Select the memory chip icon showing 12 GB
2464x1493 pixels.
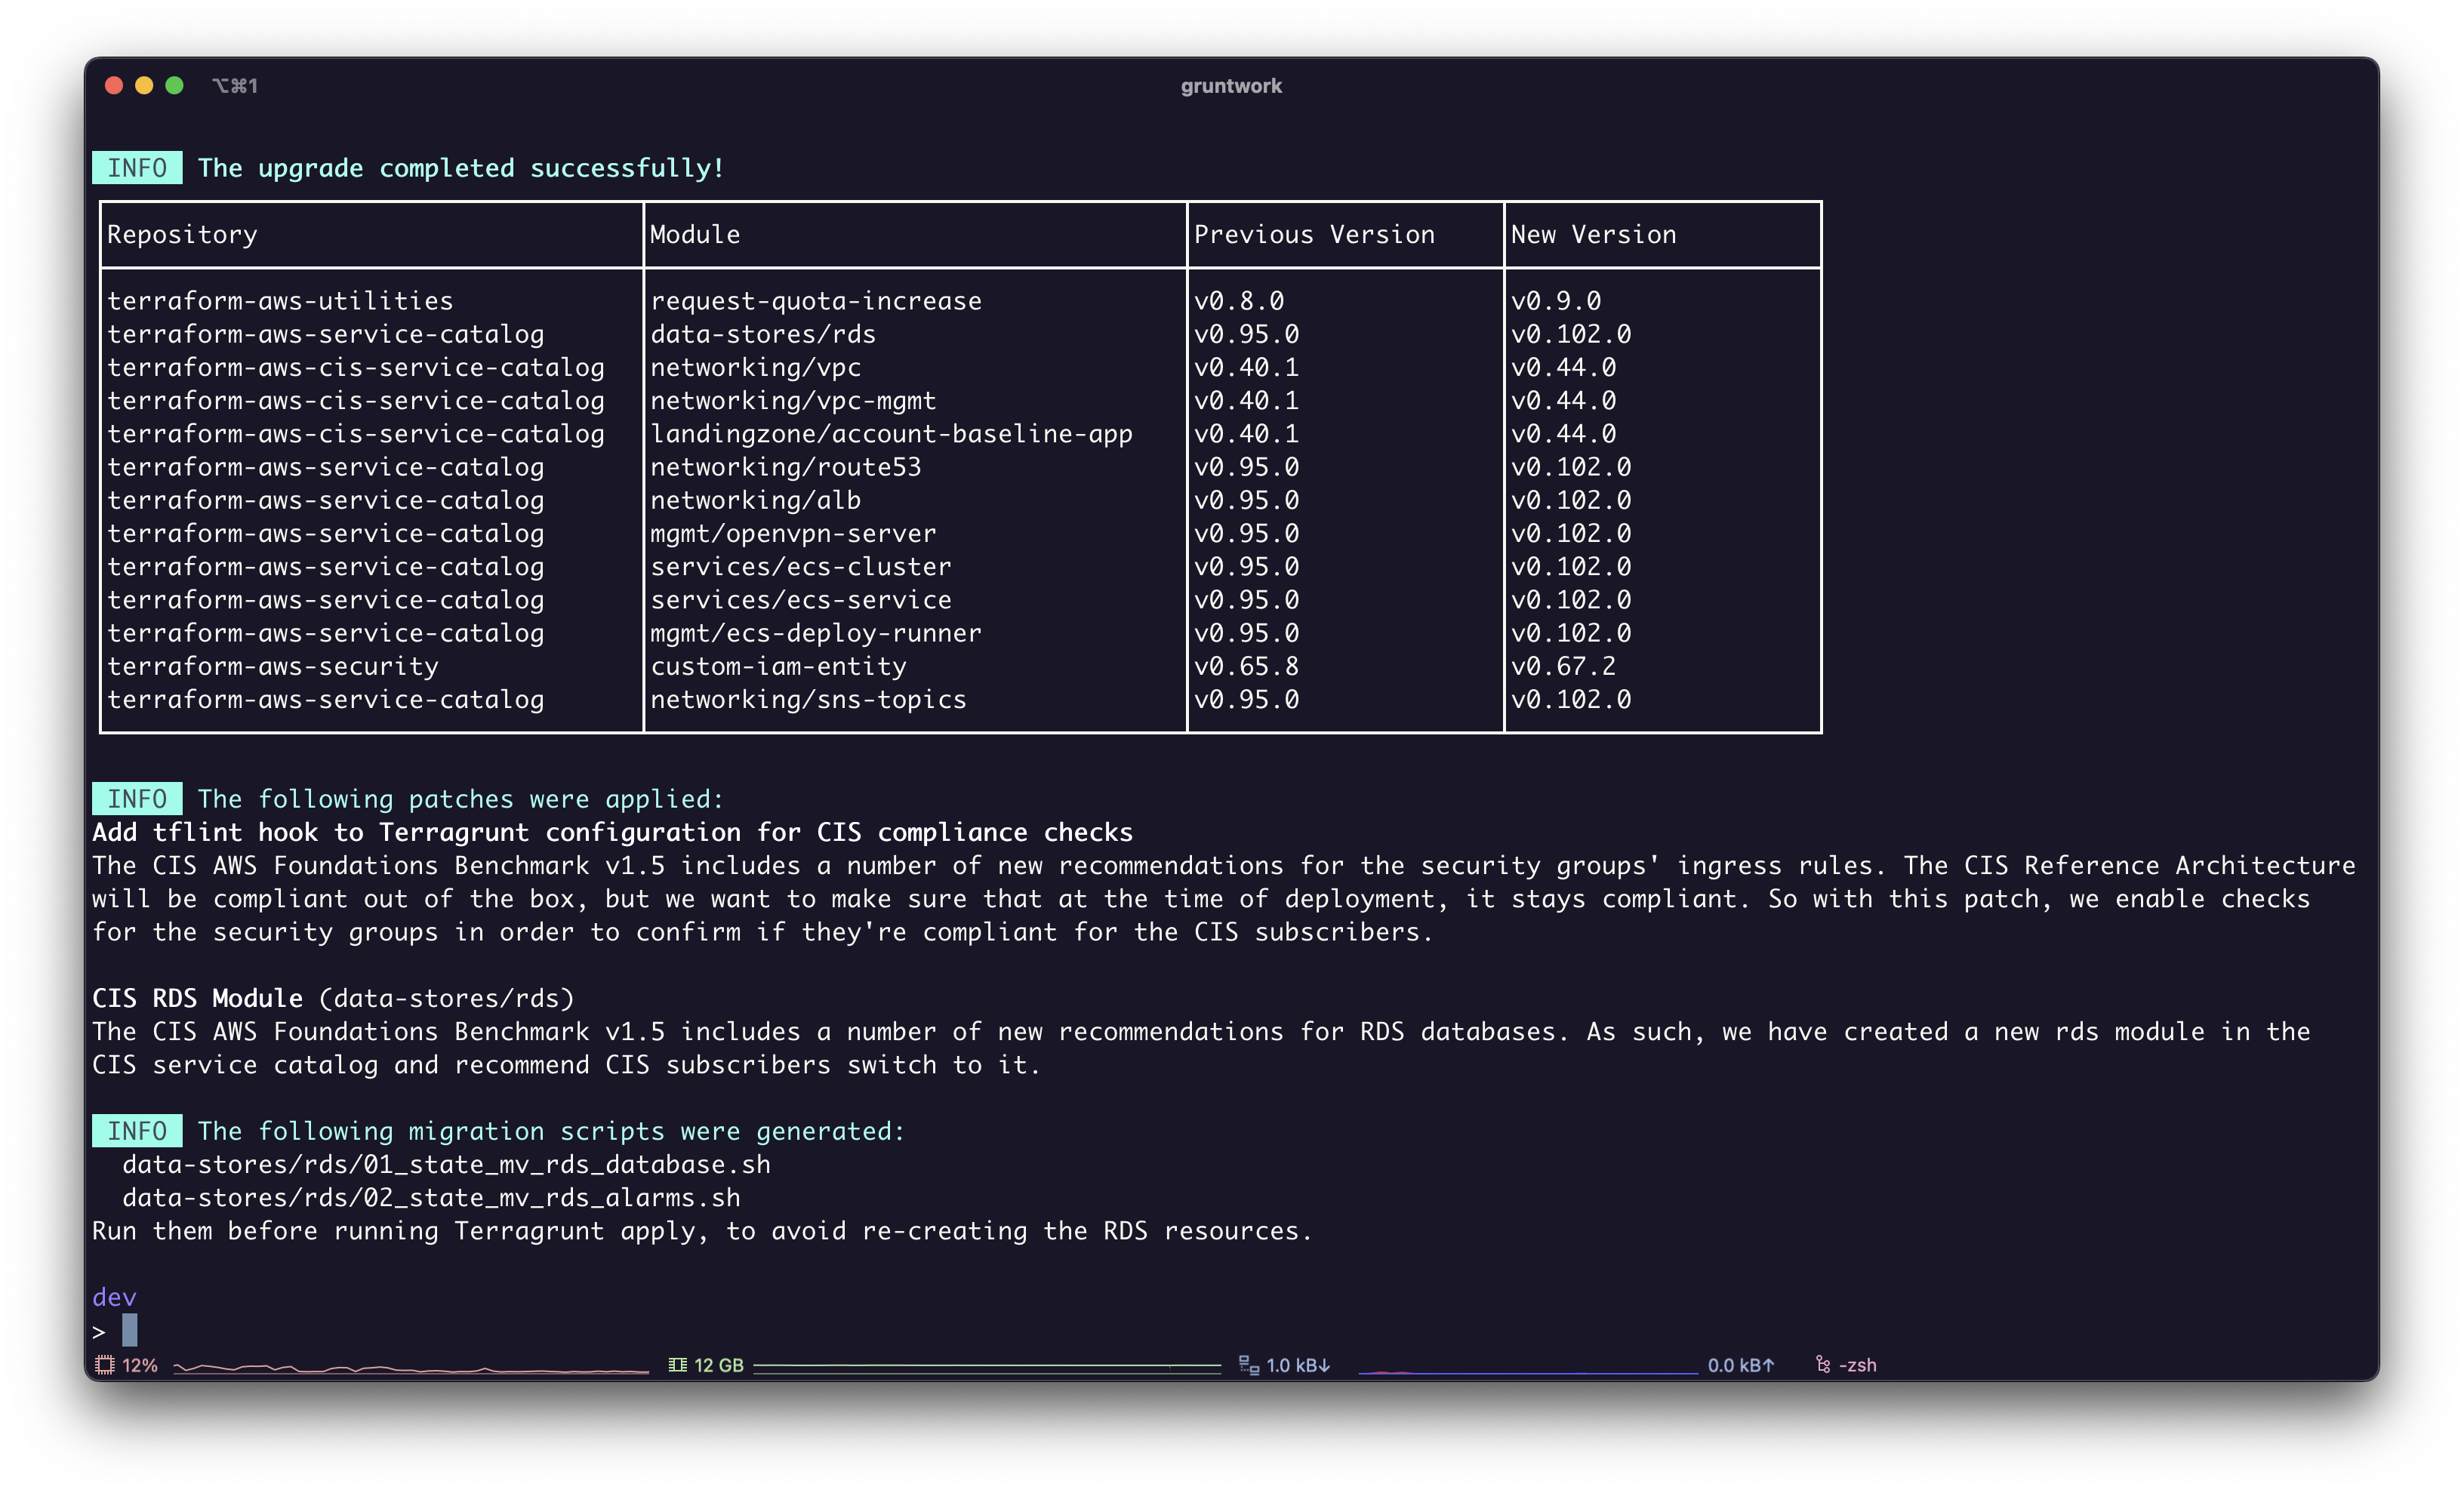tap(678, 1365)
